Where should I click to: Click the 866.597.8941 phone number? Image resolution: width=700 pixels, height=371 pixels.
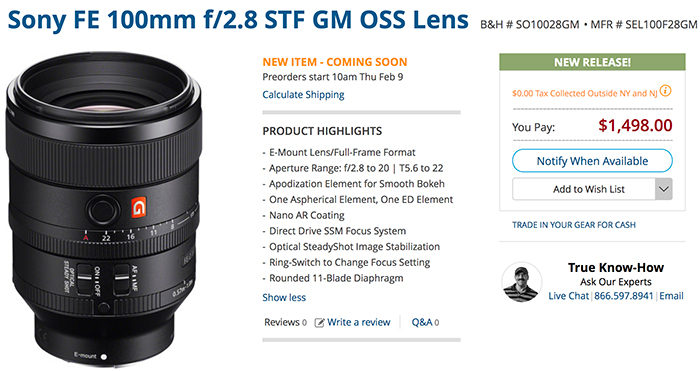point(623,296)
